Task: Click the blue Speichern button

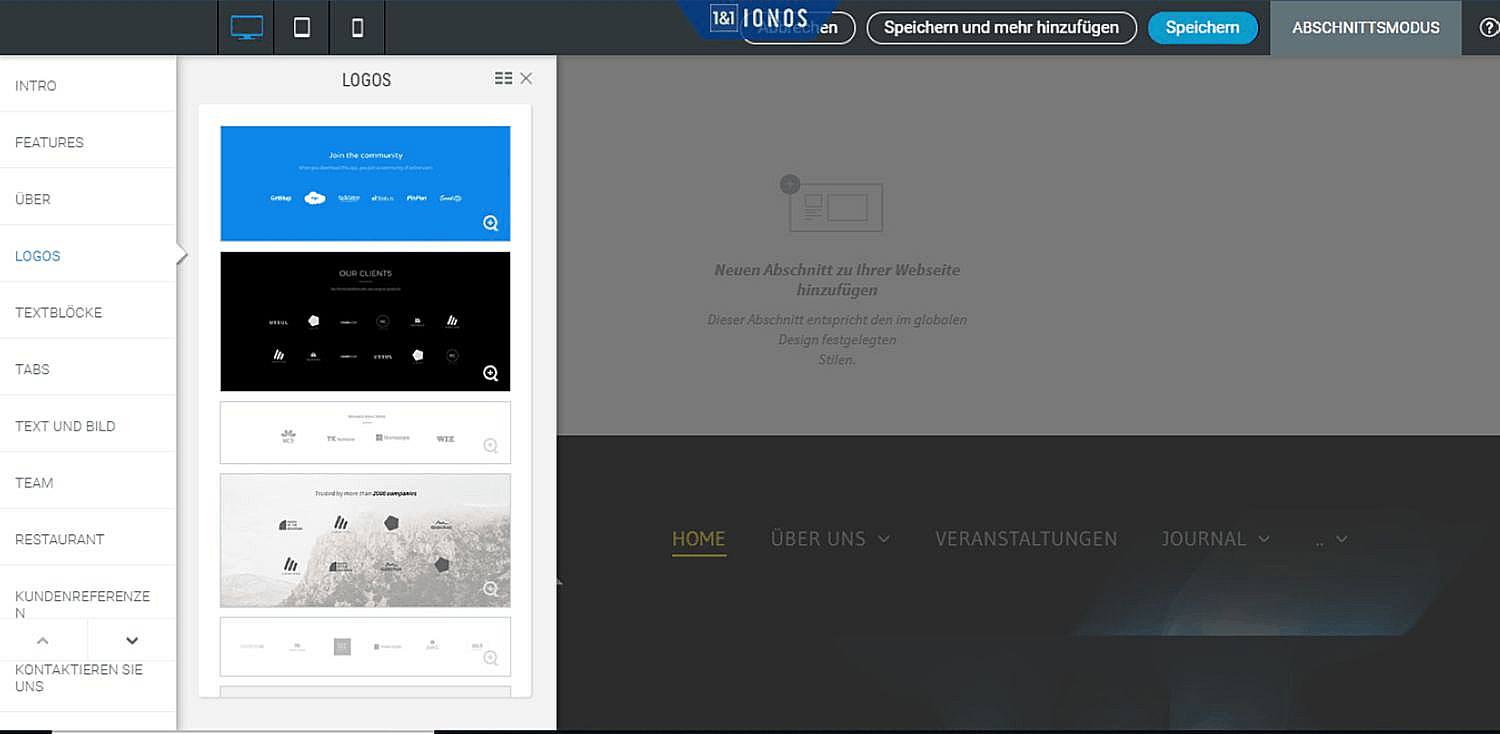Action: (1202, 28)
